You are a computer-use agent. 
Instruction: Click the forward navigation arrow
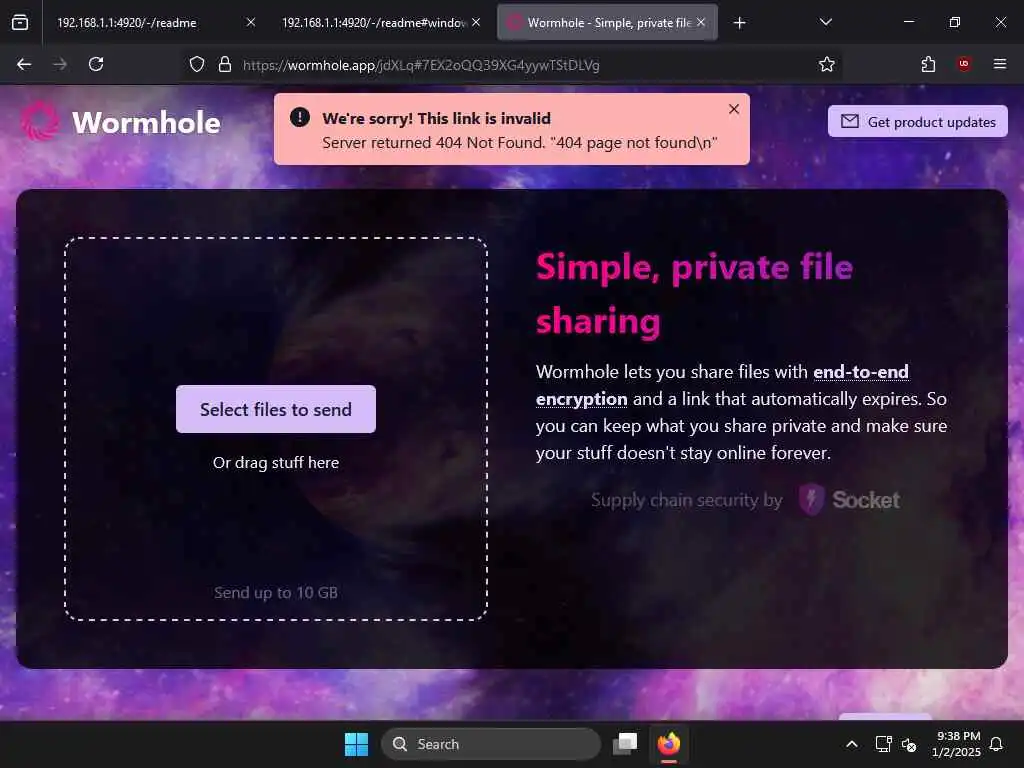(x=60, y=64)
